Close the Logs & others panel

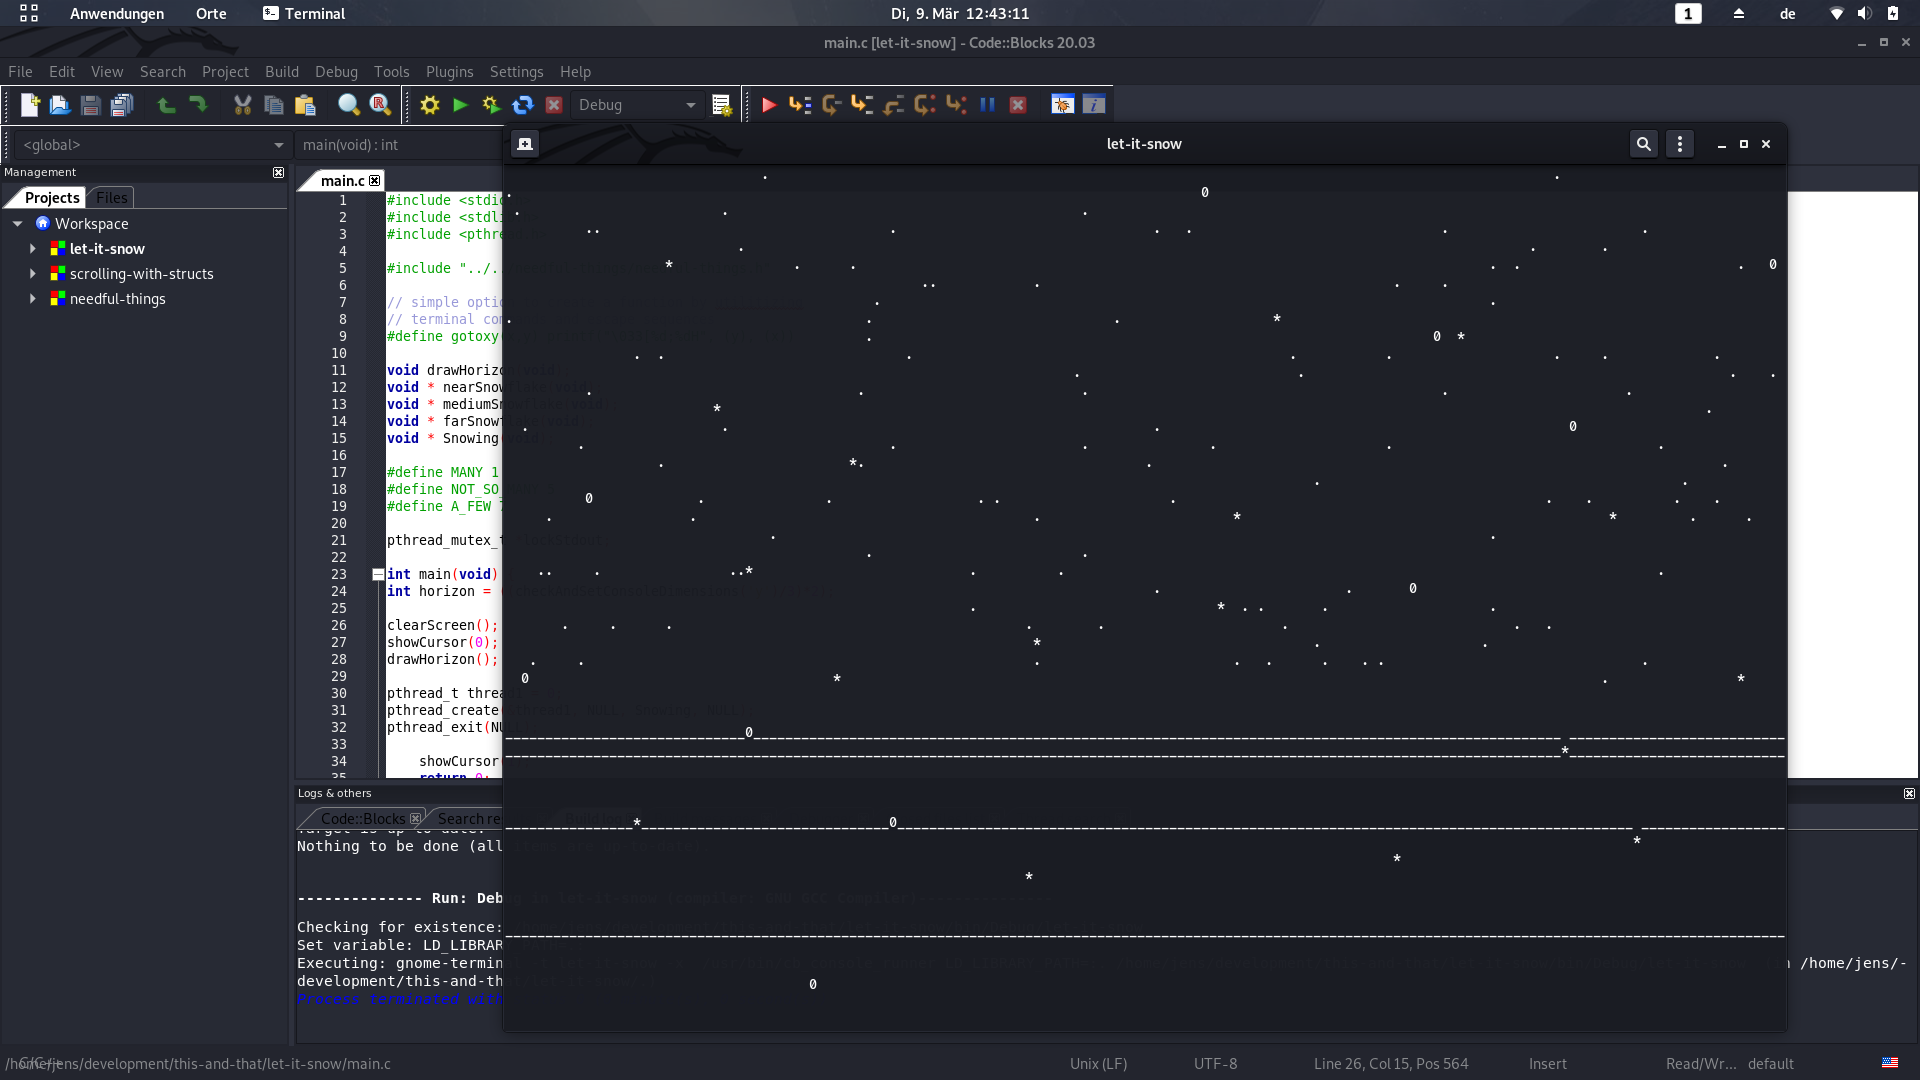tap(1909, 794)
